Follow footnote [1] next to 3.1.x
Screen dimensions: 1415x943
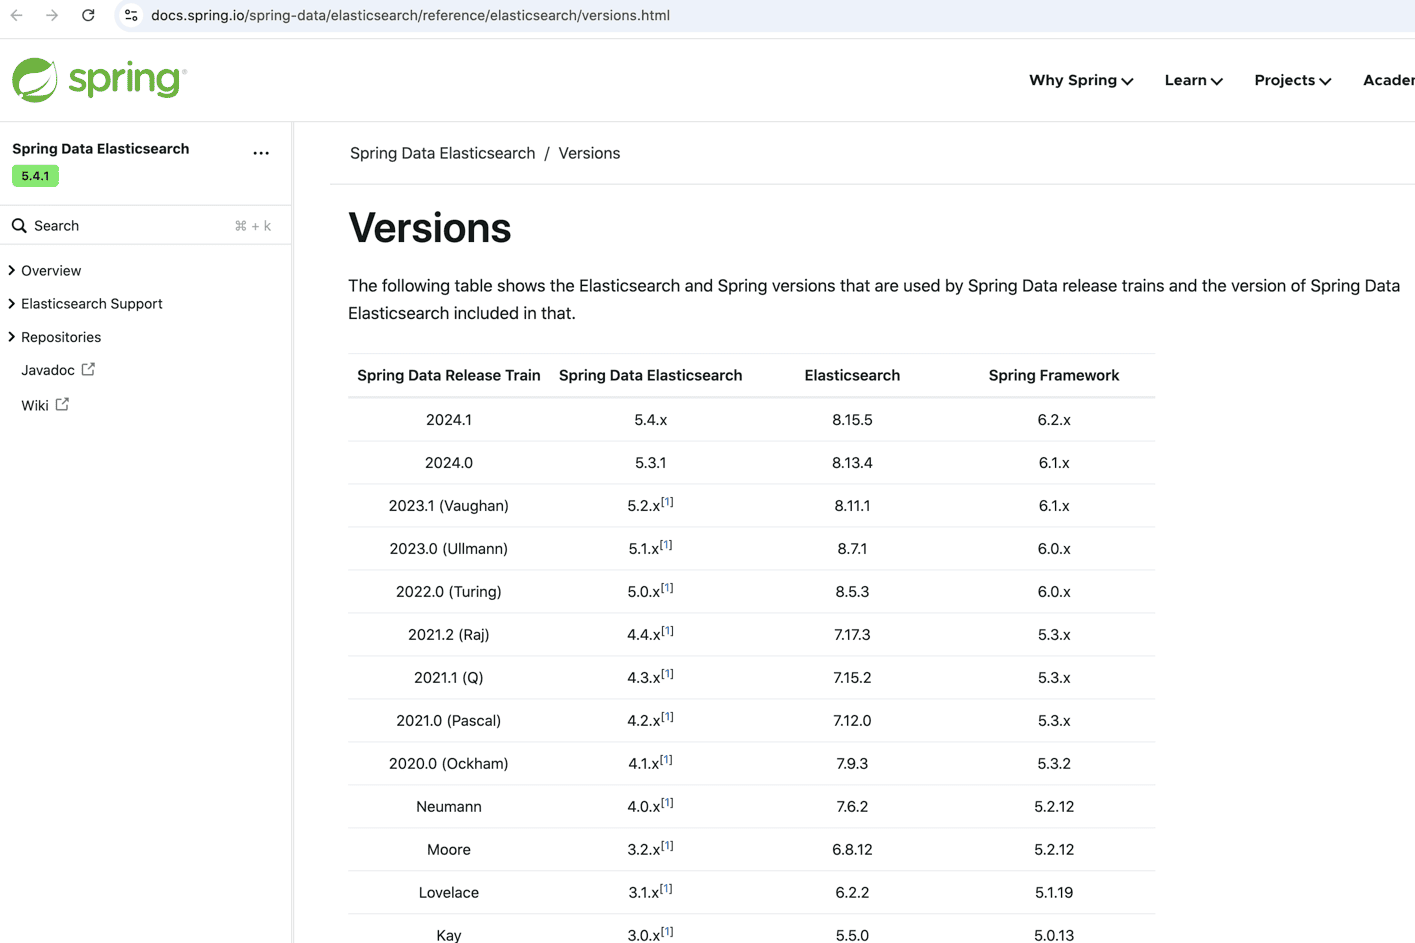click(x=666, y=889)
